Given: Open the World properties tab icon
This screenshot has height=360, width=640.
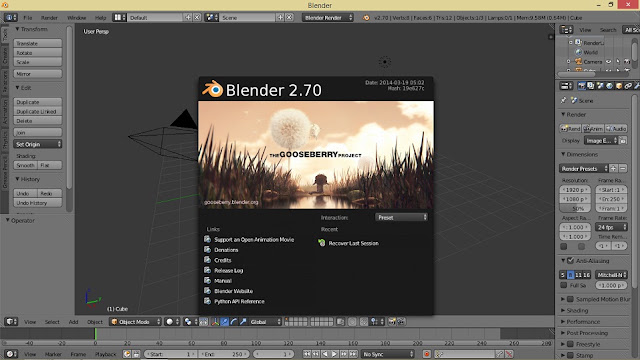Looking at the screenshot, I should (609, 86).
